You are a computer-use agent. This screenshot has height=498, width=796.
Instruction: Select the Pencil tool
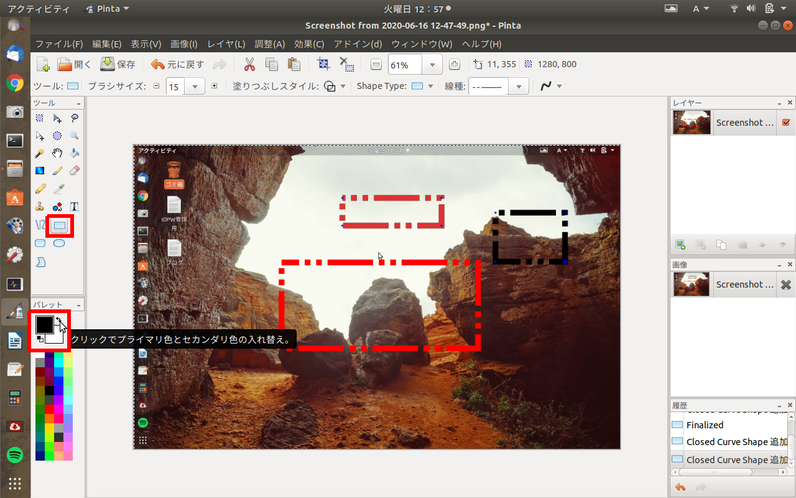pos(40,189)
